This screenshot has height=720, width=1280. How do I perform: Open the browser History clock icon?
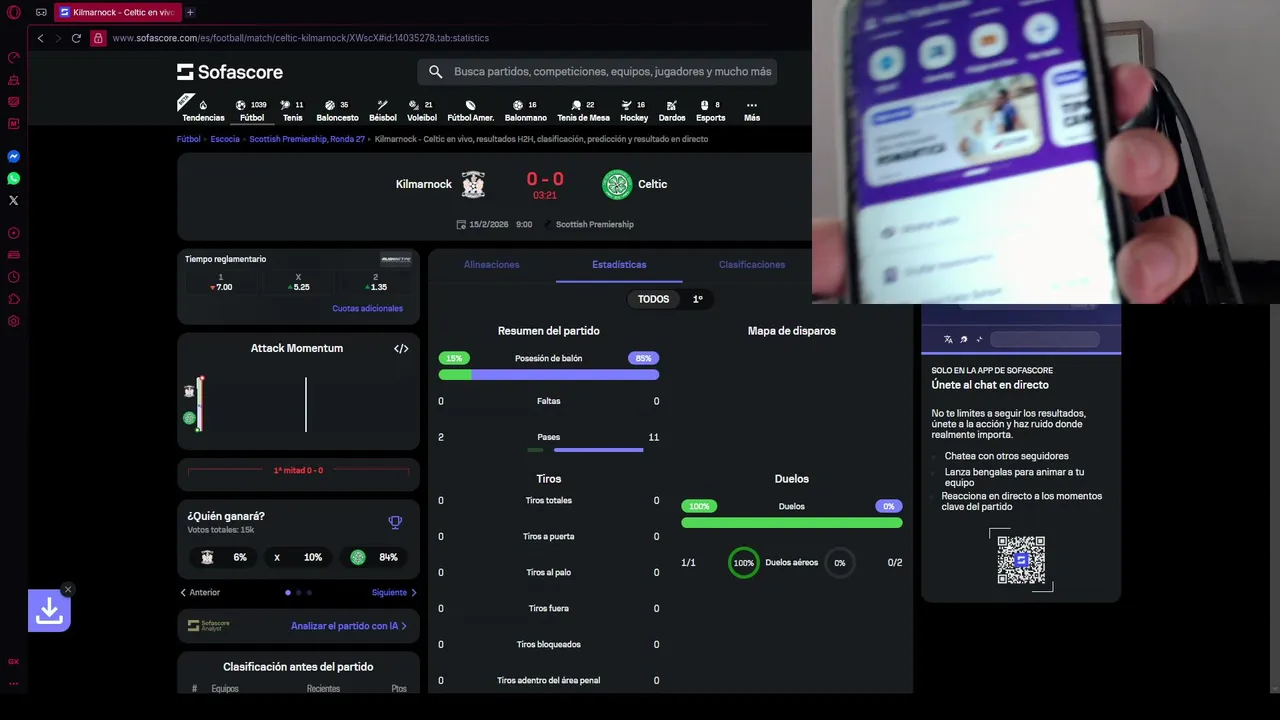pyautogui.click(x=14, y=277)
